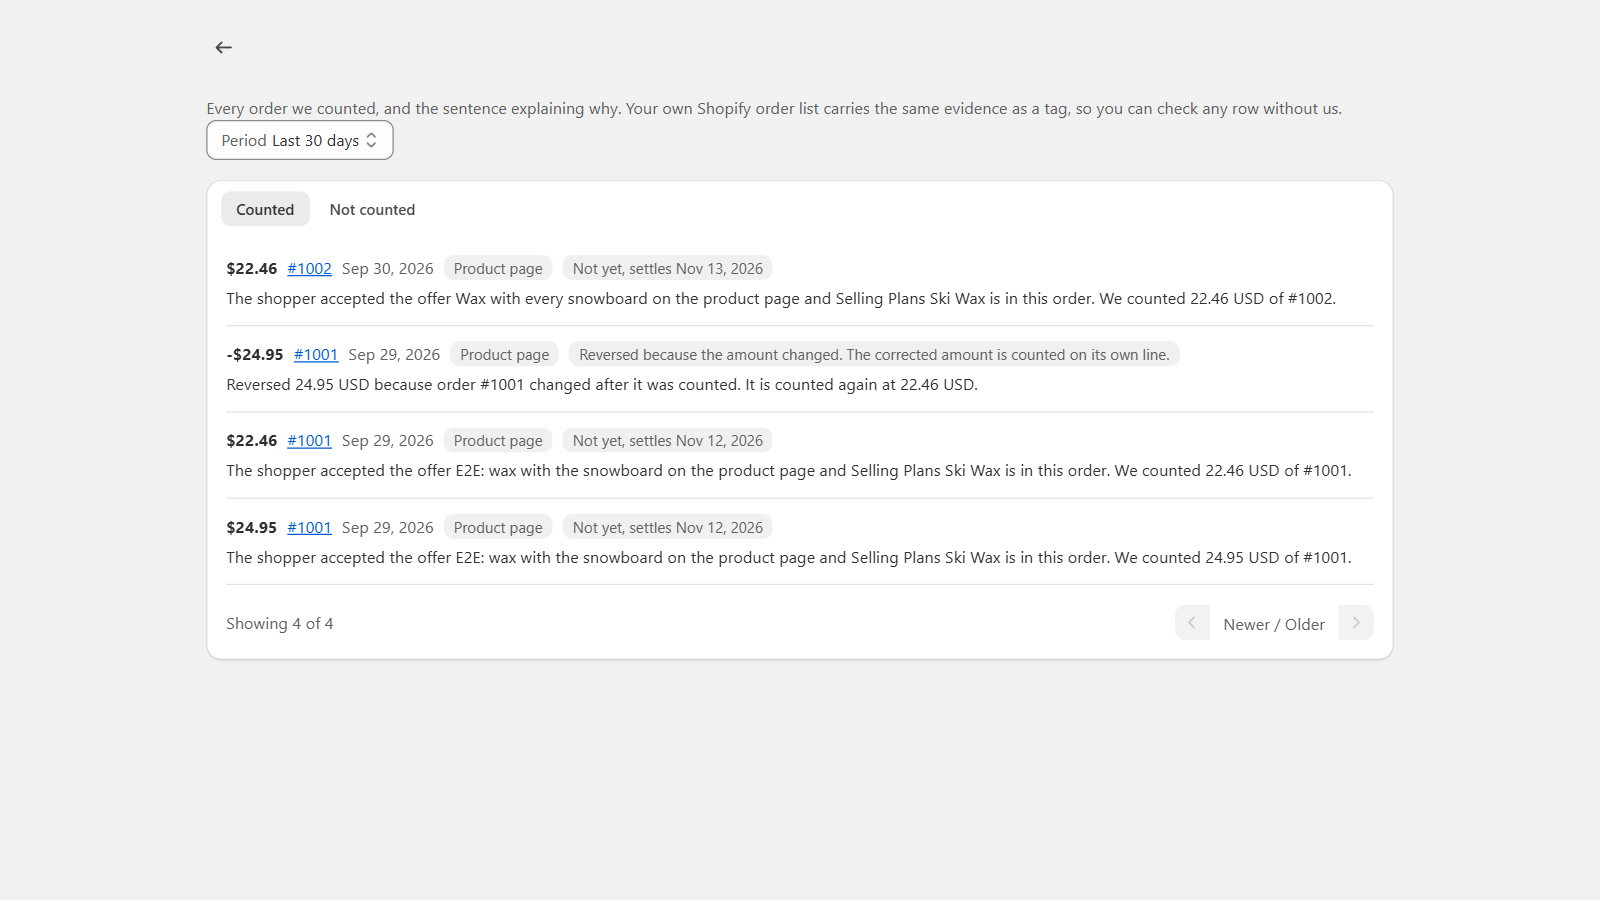The width and height of the screenshot is (1600, 900).
Task: Select the Counted tab
Action: (265, 209)
